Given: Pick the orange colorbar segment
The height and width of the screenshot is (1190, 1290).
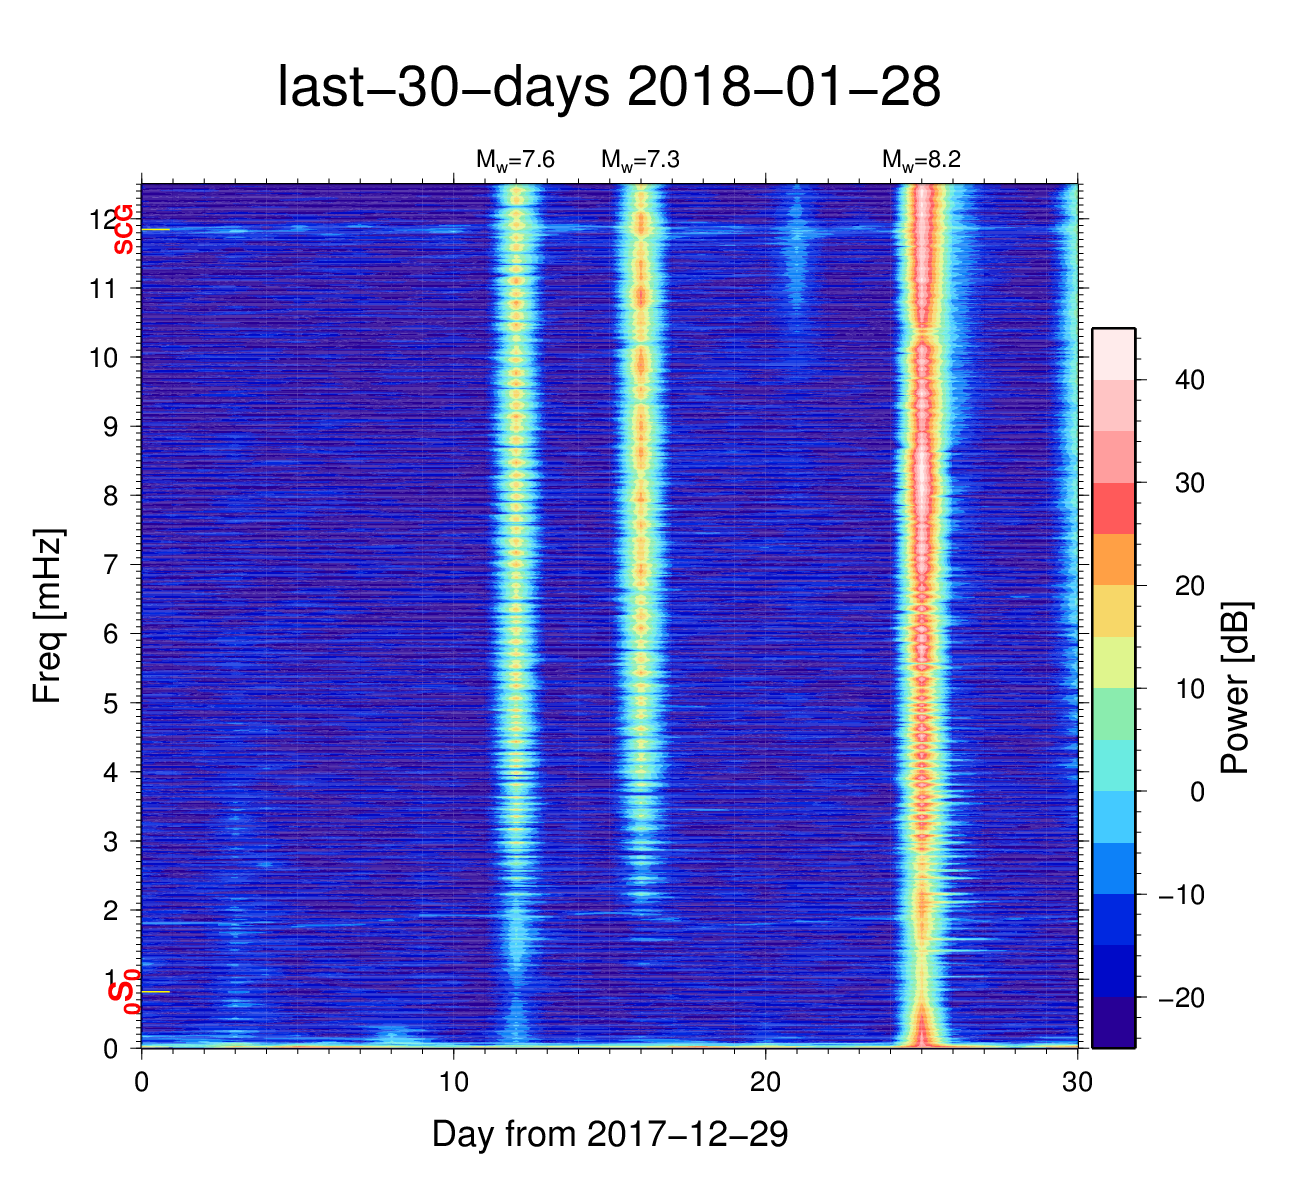Looking at the screenshot, I should coord(1113,559).
